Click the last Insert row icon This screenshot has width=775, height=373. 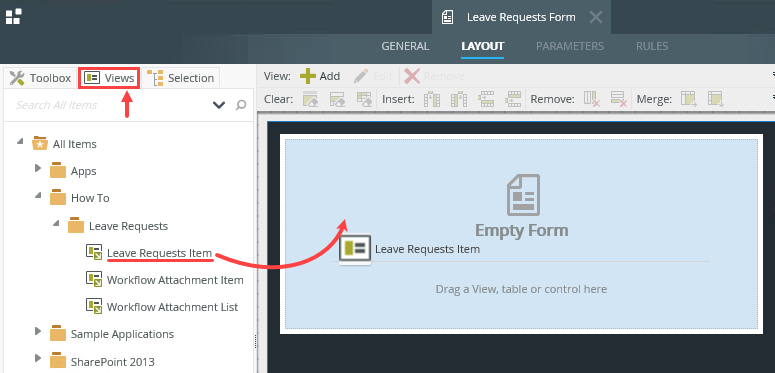pyautogui.click(x=514, y=99)
